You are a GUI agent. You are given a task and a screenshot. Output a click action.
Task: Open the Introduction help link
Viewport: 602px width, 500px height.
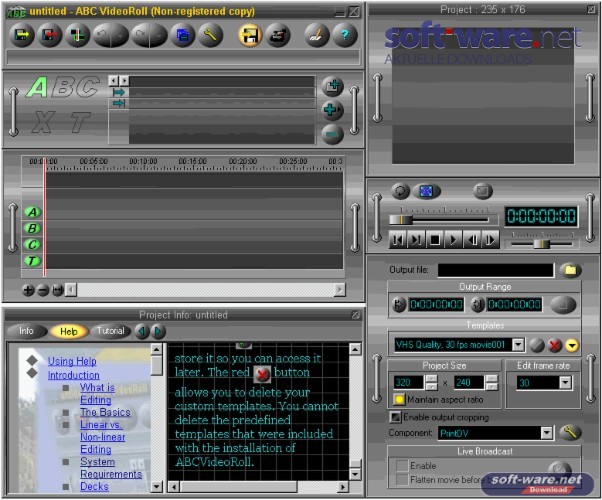pyautogui.click(x=73, y=375)
